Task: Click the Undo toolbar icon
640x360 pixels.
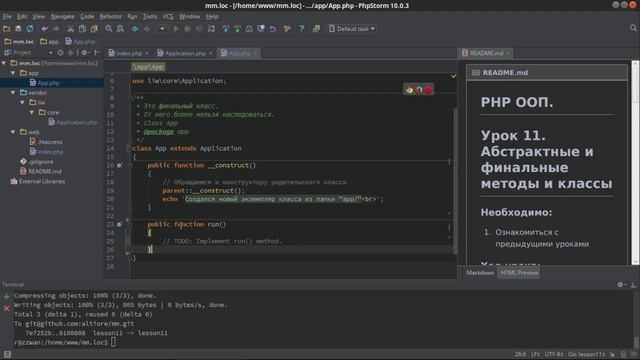Action: coord(44,29)
